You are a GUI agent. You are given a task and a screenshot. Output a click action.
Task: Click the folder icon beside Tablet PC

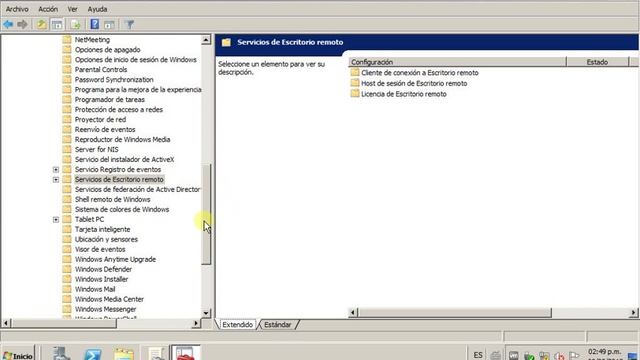pyautogui.click(x=67, y=219)
